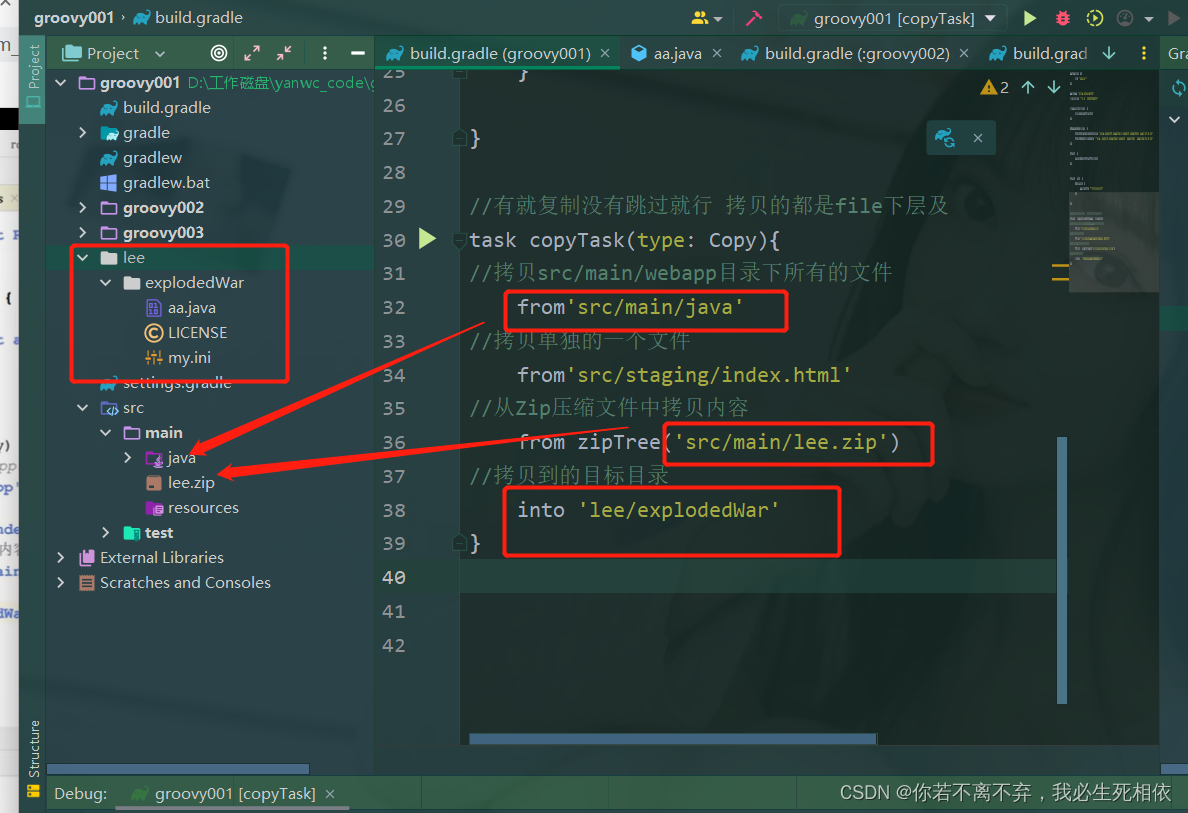Image resolution: width=1188 pixels, height=813 pixels.
Task: Collapse the groovy001 root project node
Action: [61, 83]
